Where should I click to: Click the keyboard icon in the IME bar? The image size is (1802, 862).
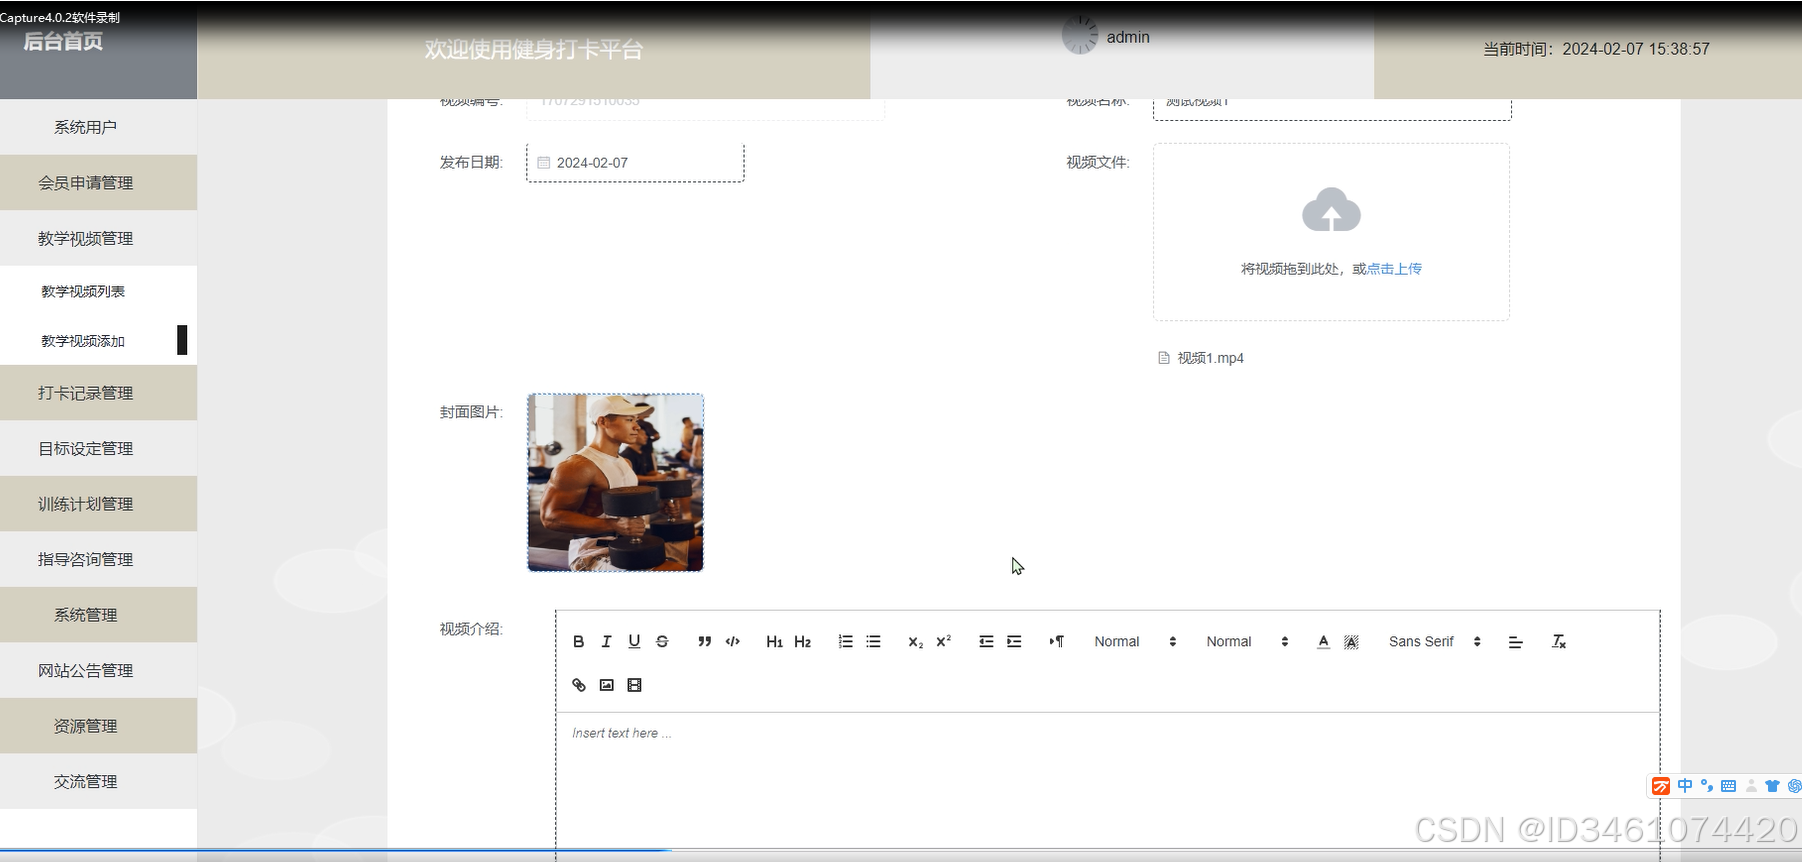(x=1728, y=786)
